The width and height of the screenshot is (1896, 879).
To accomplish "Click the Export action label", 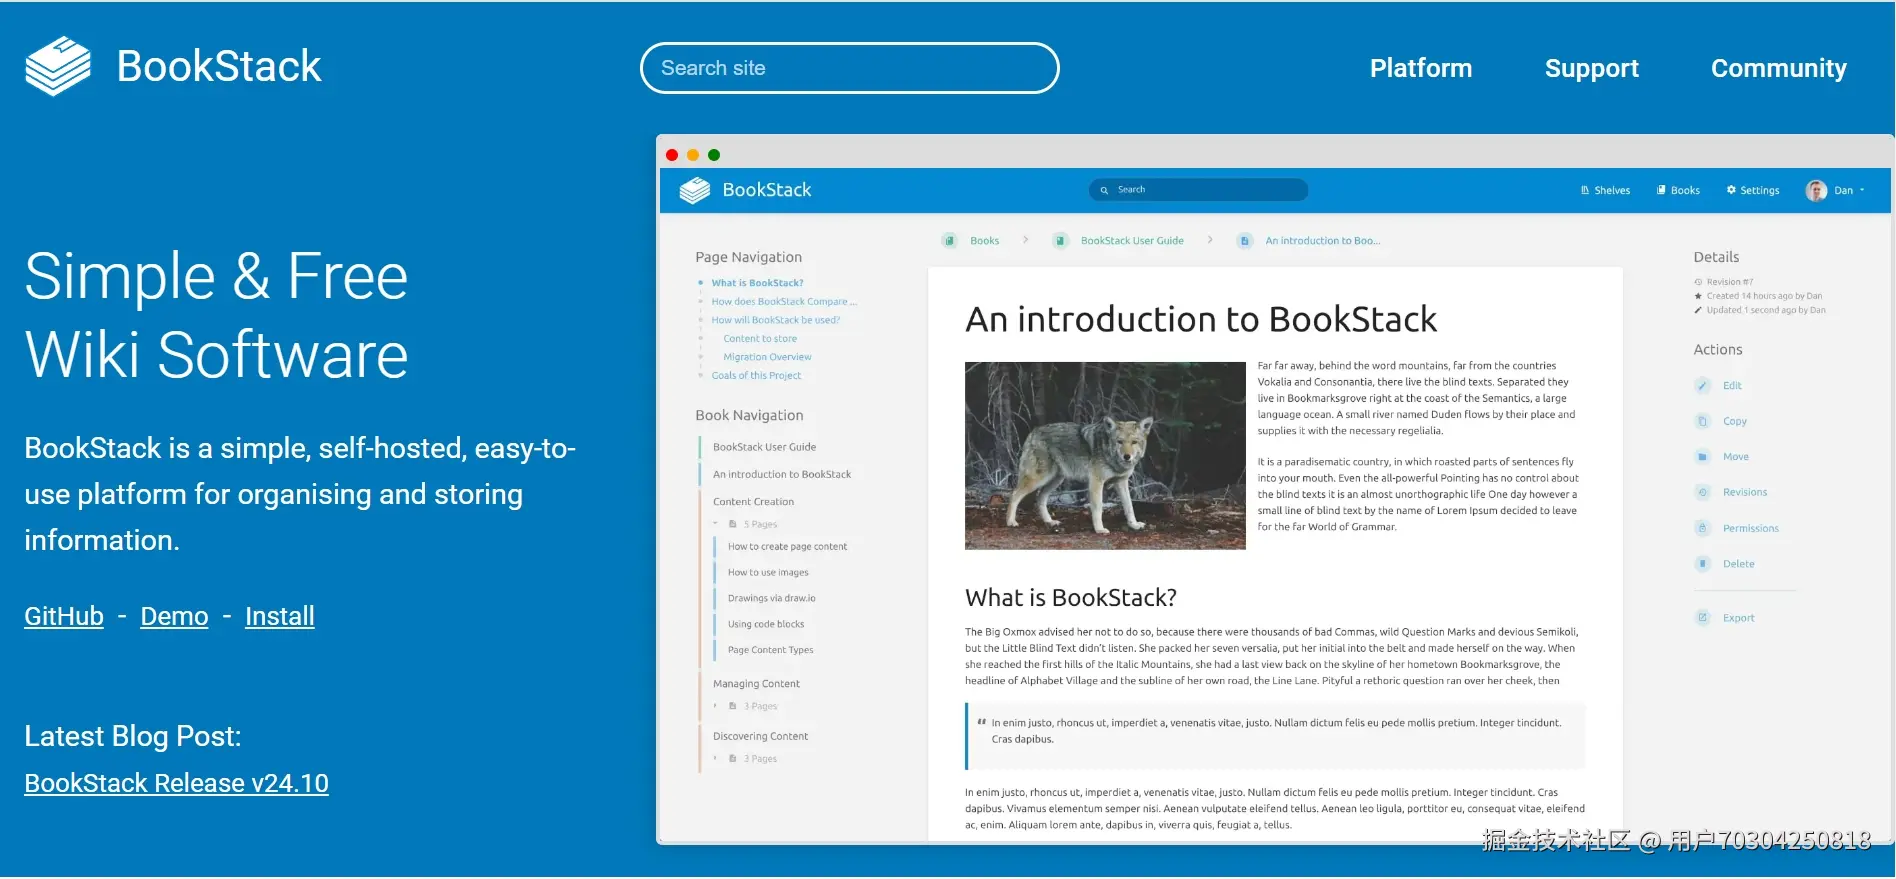I will (1738, 618).
